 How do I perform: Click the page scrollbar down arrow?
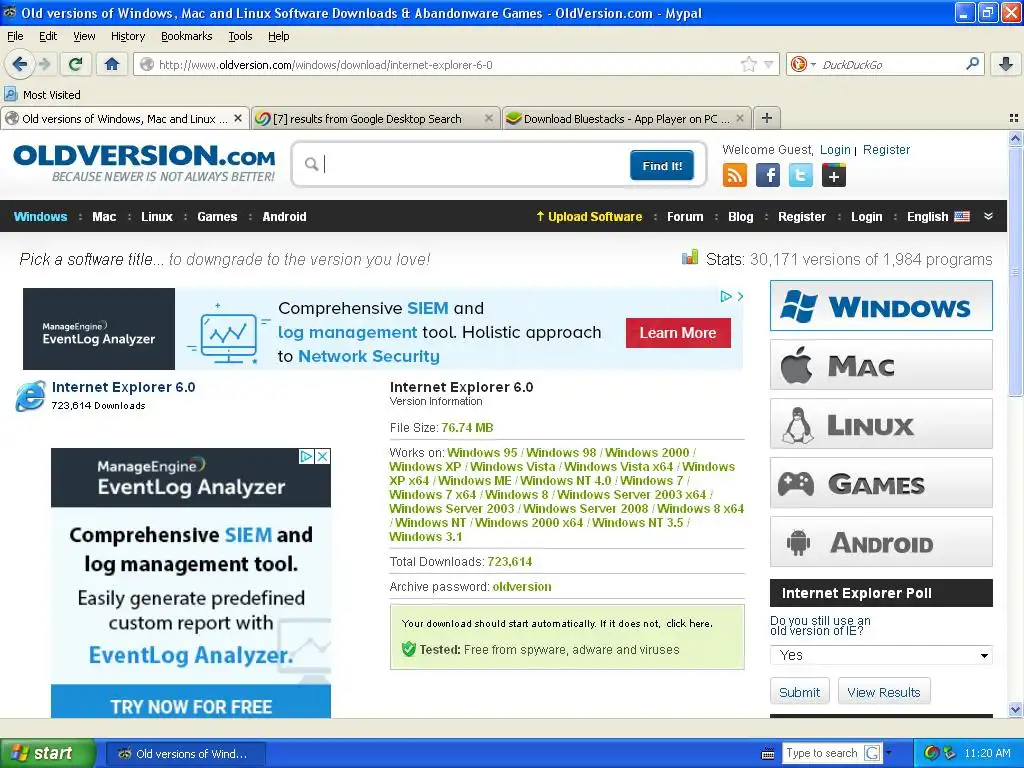pyautogui.click(x=1015, y=709)
